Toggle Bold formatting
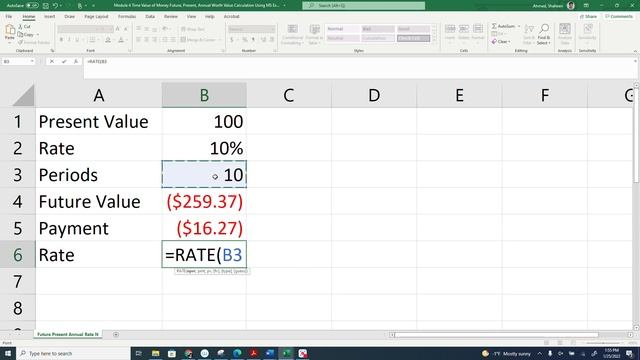The width and height of the screenshot is (640, 360). click(61, 40)
